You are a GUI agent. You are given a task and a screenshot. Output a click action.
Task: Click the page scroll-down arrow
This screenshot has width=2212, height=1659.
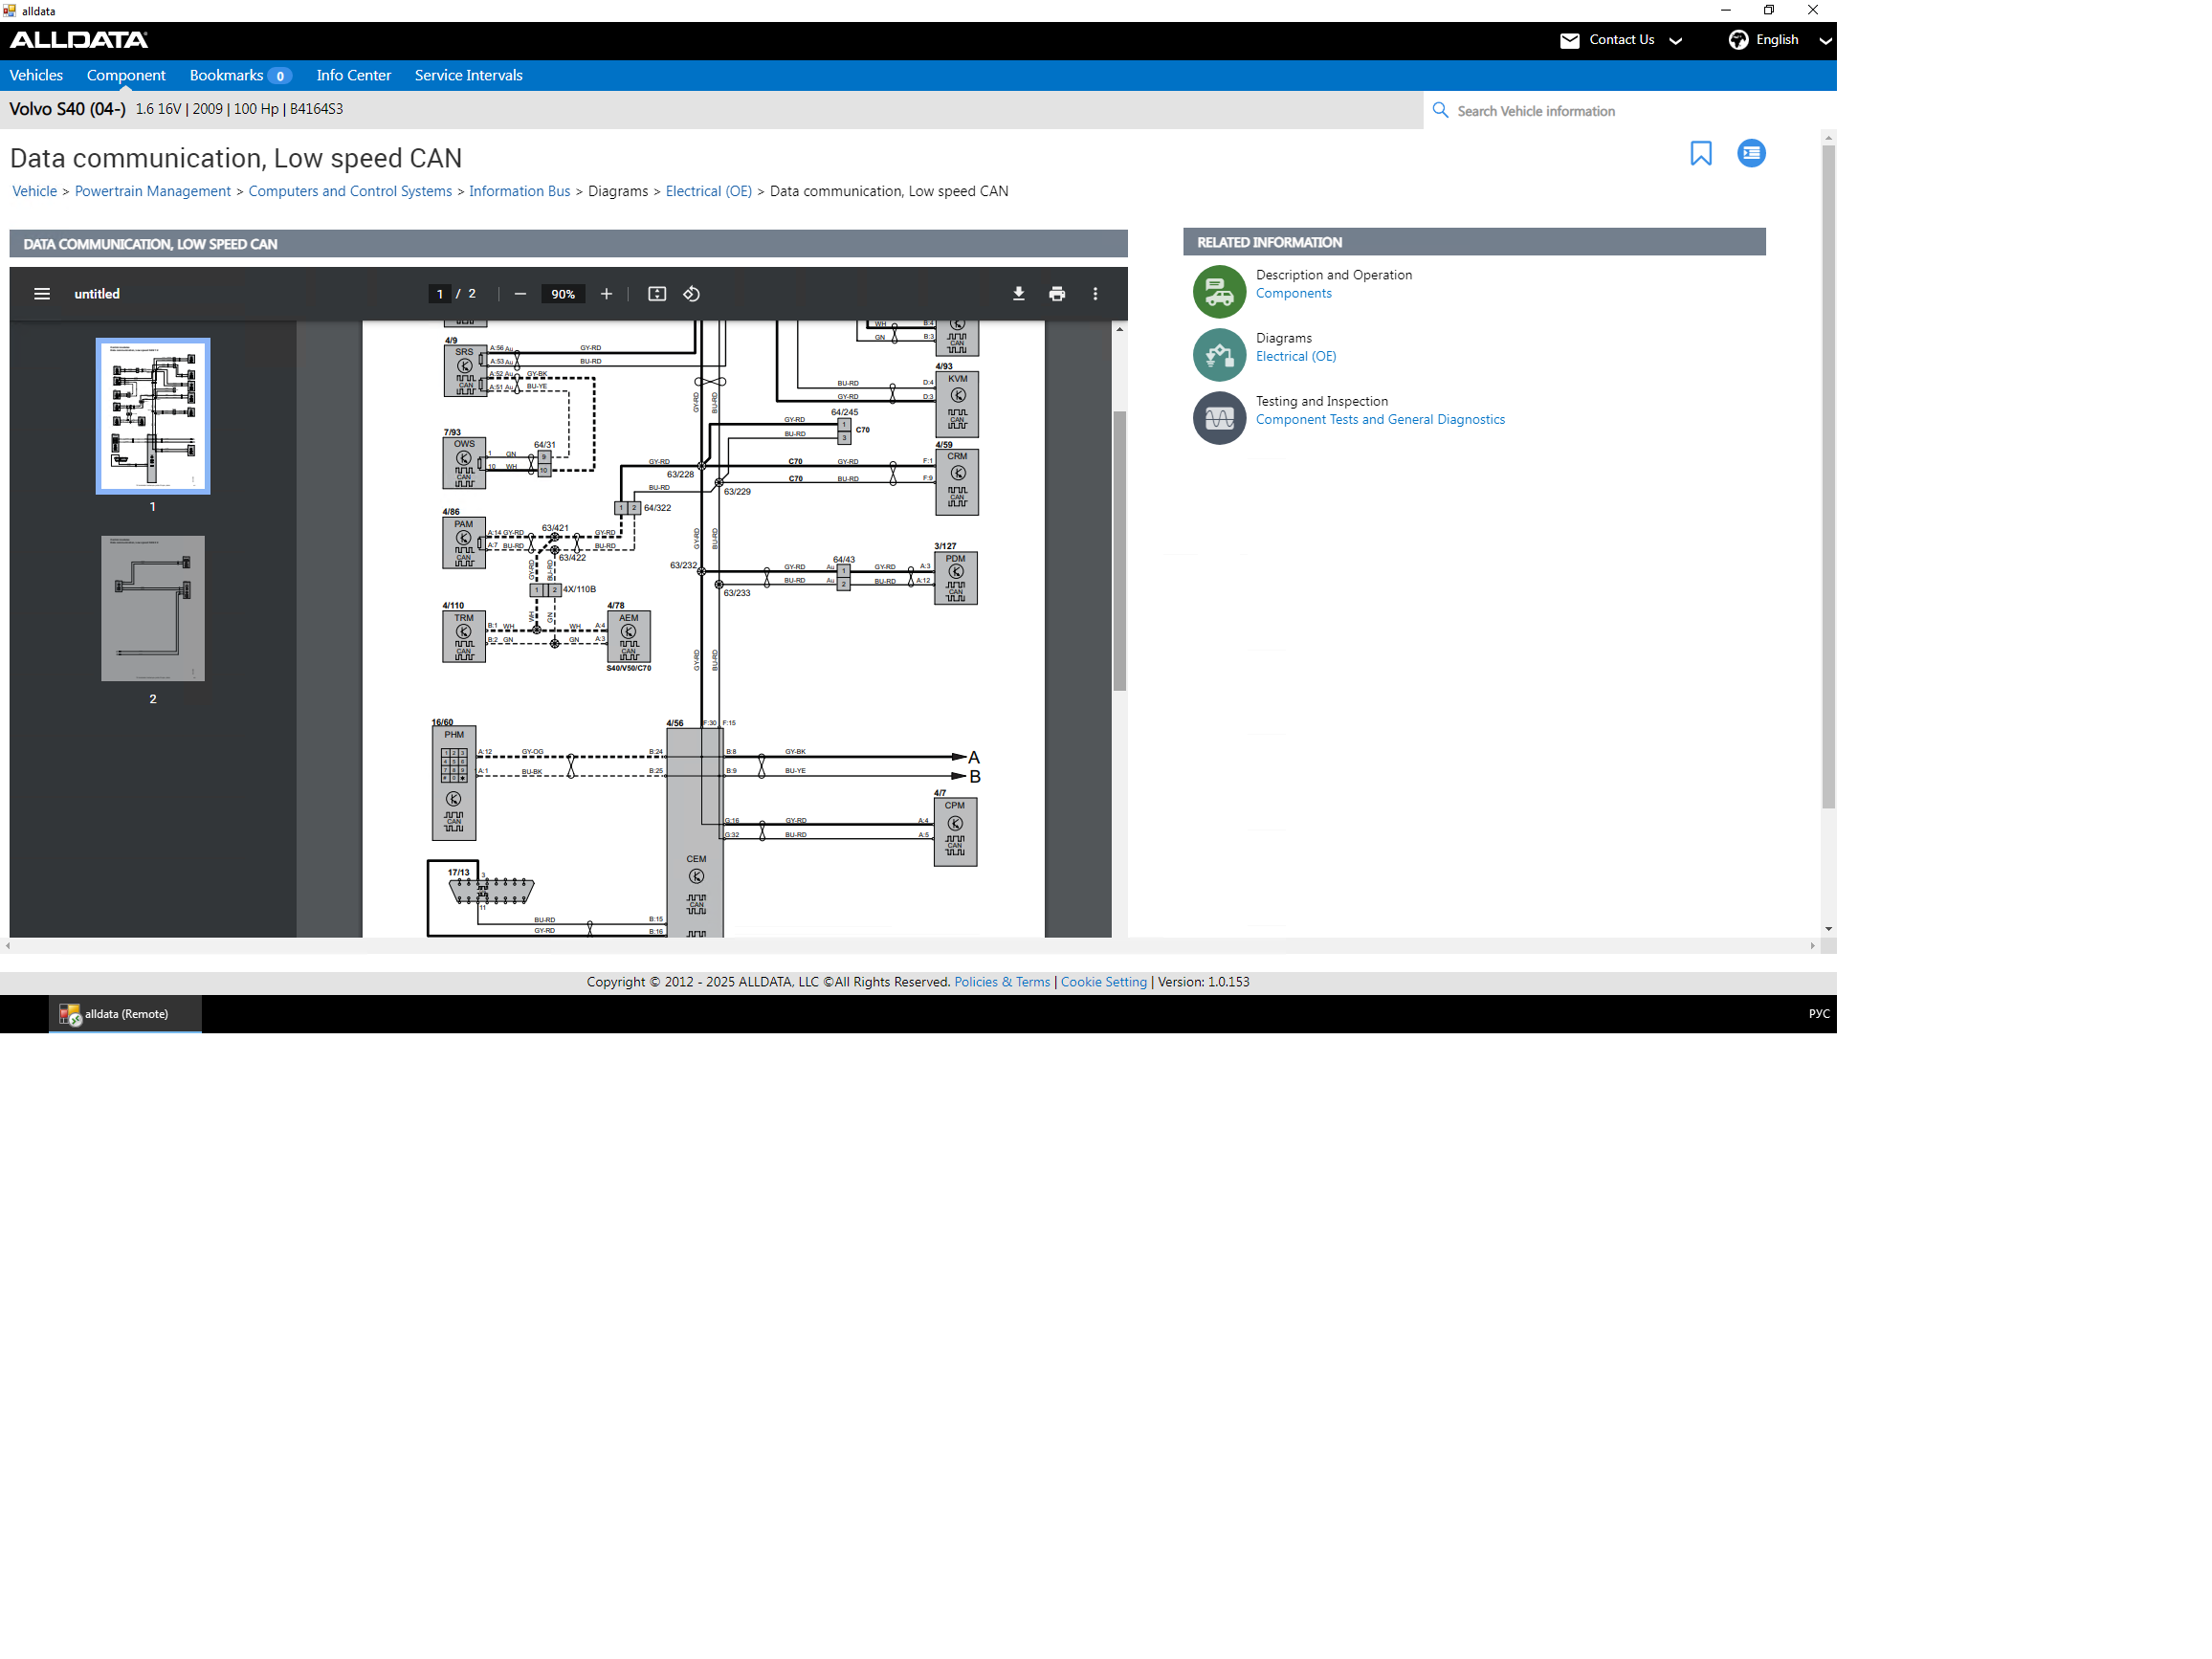coord(1828,929)
